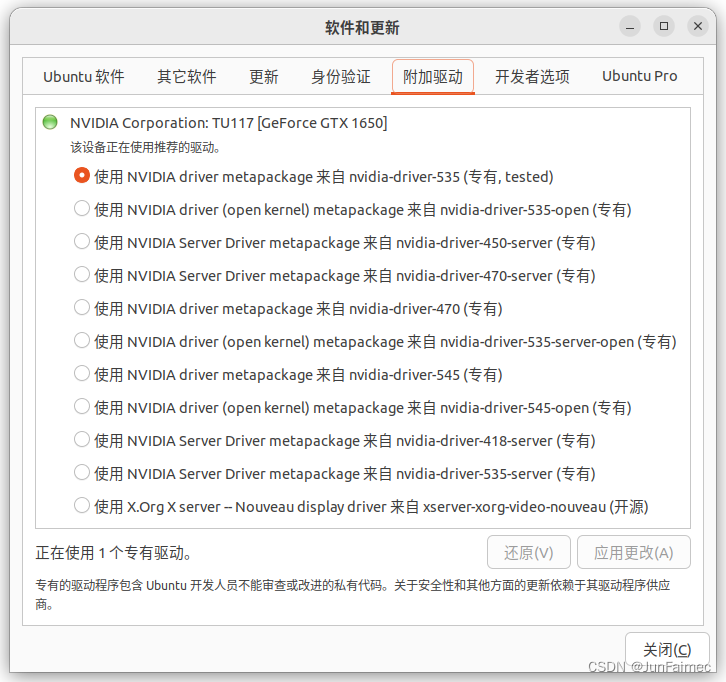Click the 软件和更新 window title
Viewport: 726px width, 682px height.
click(x=362, y=28)
